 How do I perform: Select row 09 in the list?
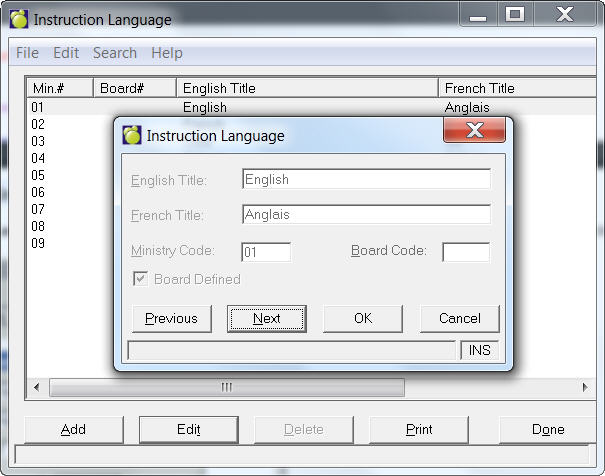[x=38, y=243]
